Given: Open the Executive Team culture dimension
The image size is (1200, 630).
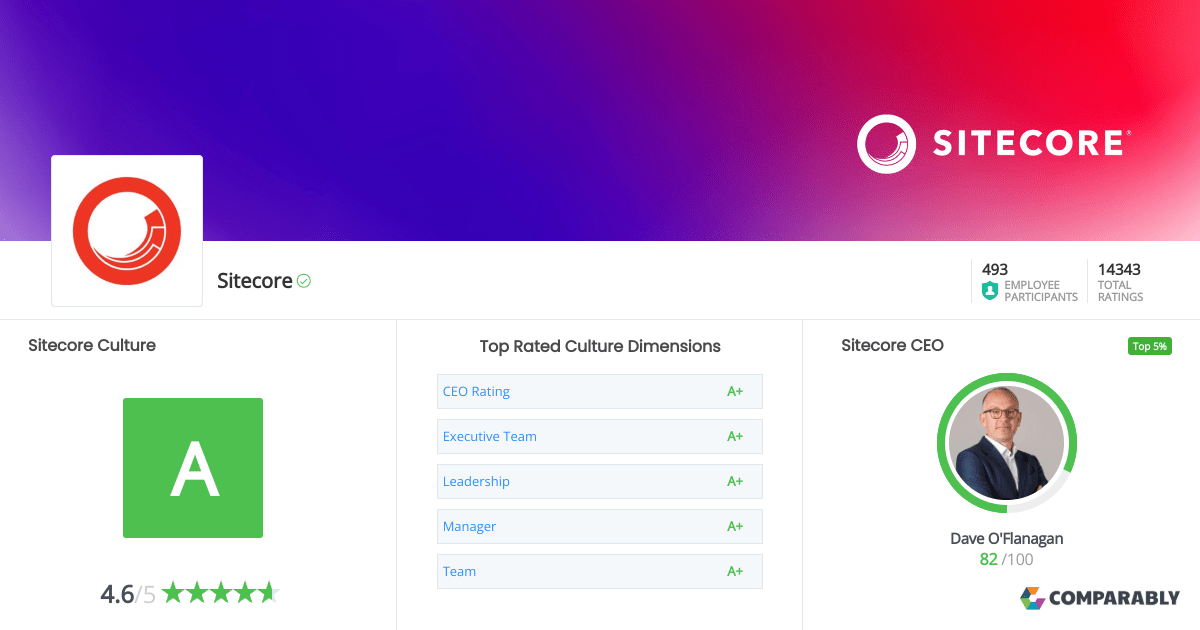Looking at the screenshot, I should 489,436.
